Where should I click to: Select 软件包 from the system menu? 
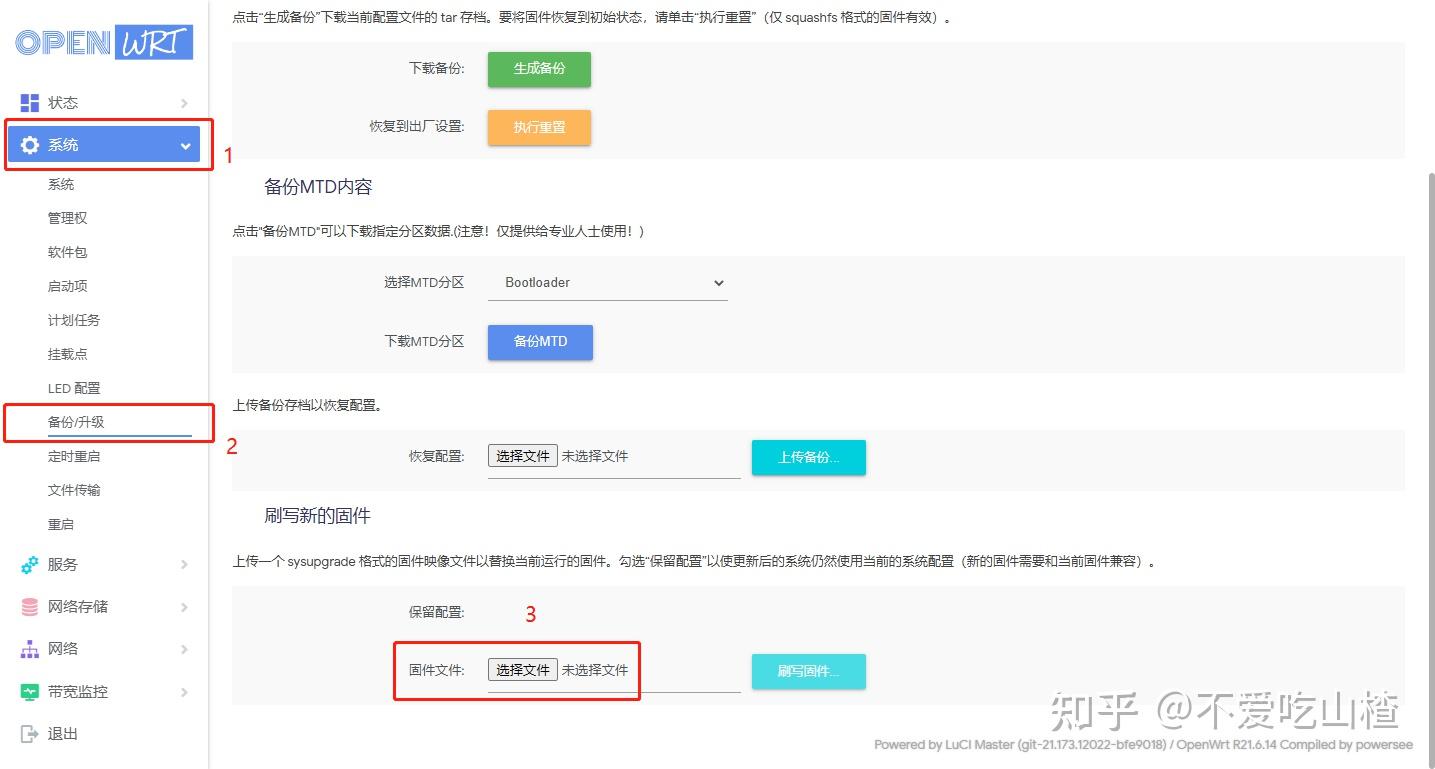[67, 251]
